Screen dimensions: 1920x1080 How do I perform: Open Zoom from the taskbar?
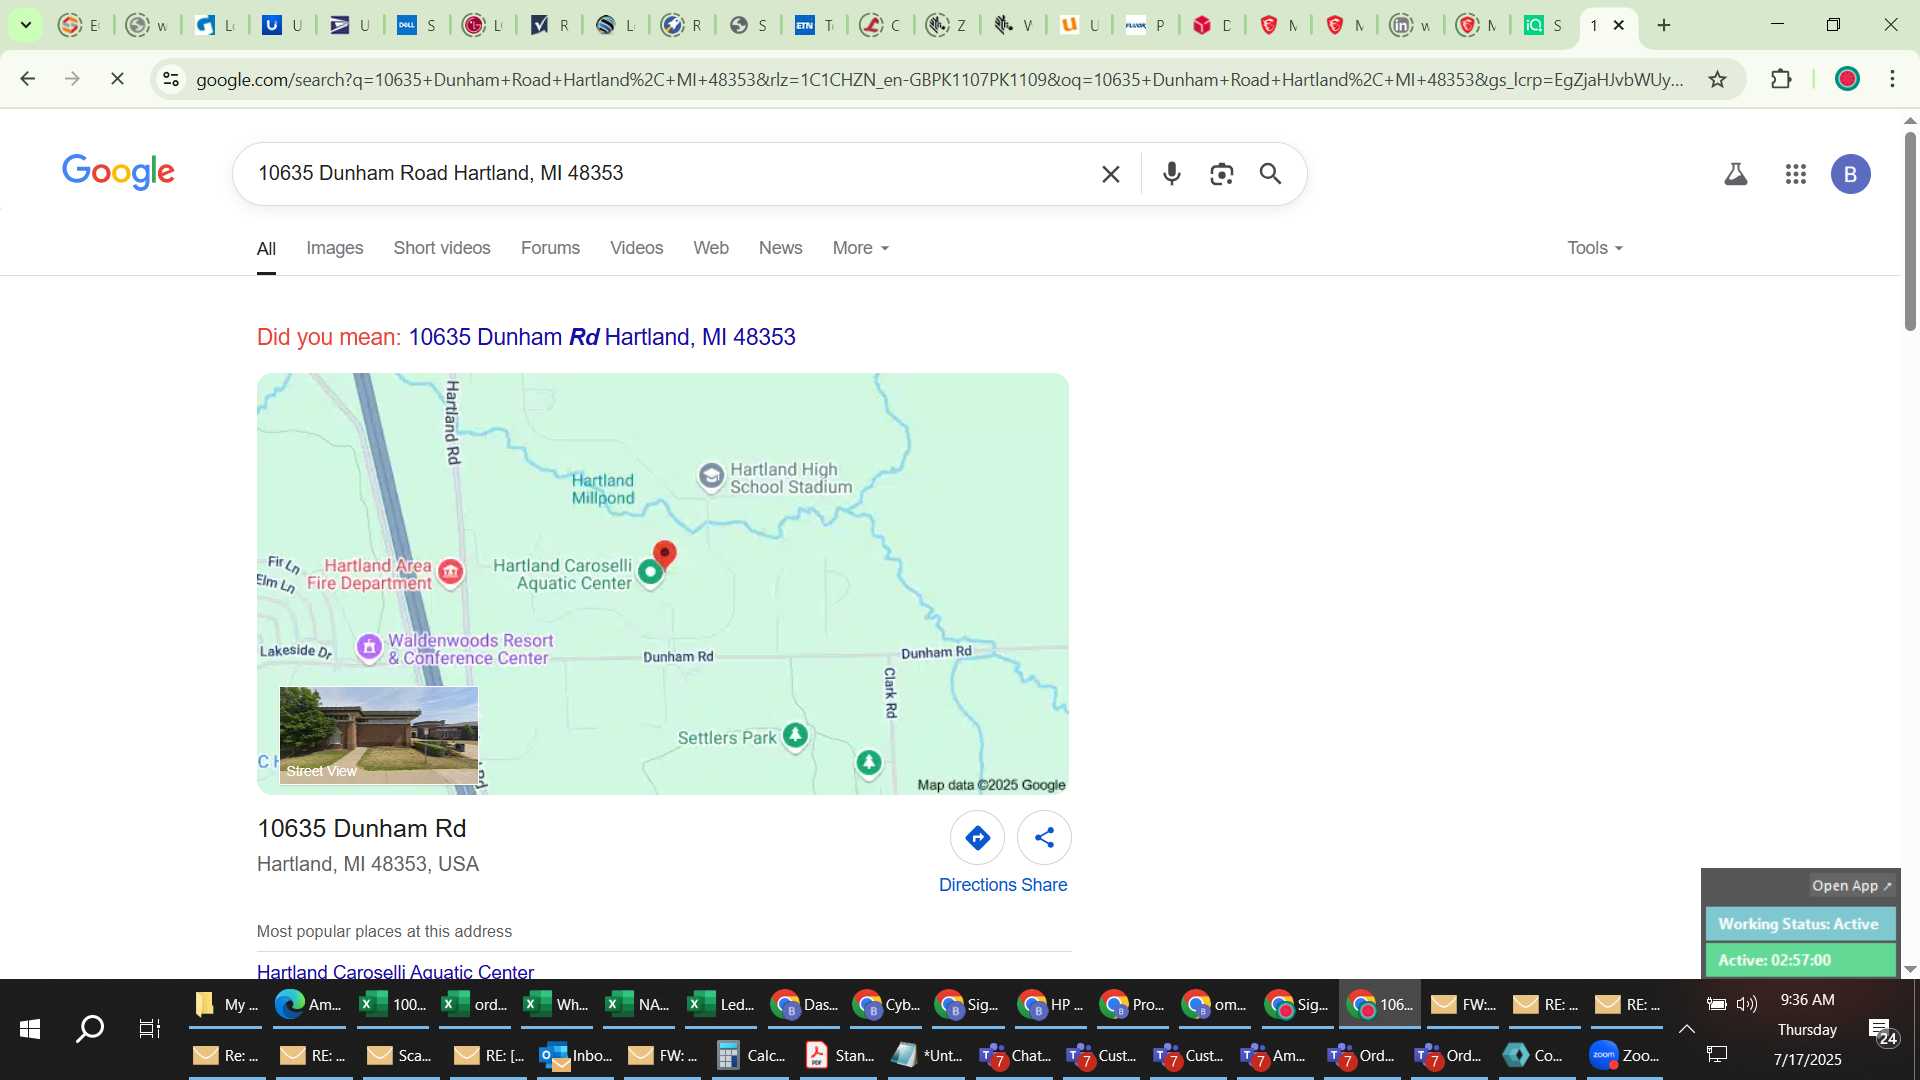1626,1055
